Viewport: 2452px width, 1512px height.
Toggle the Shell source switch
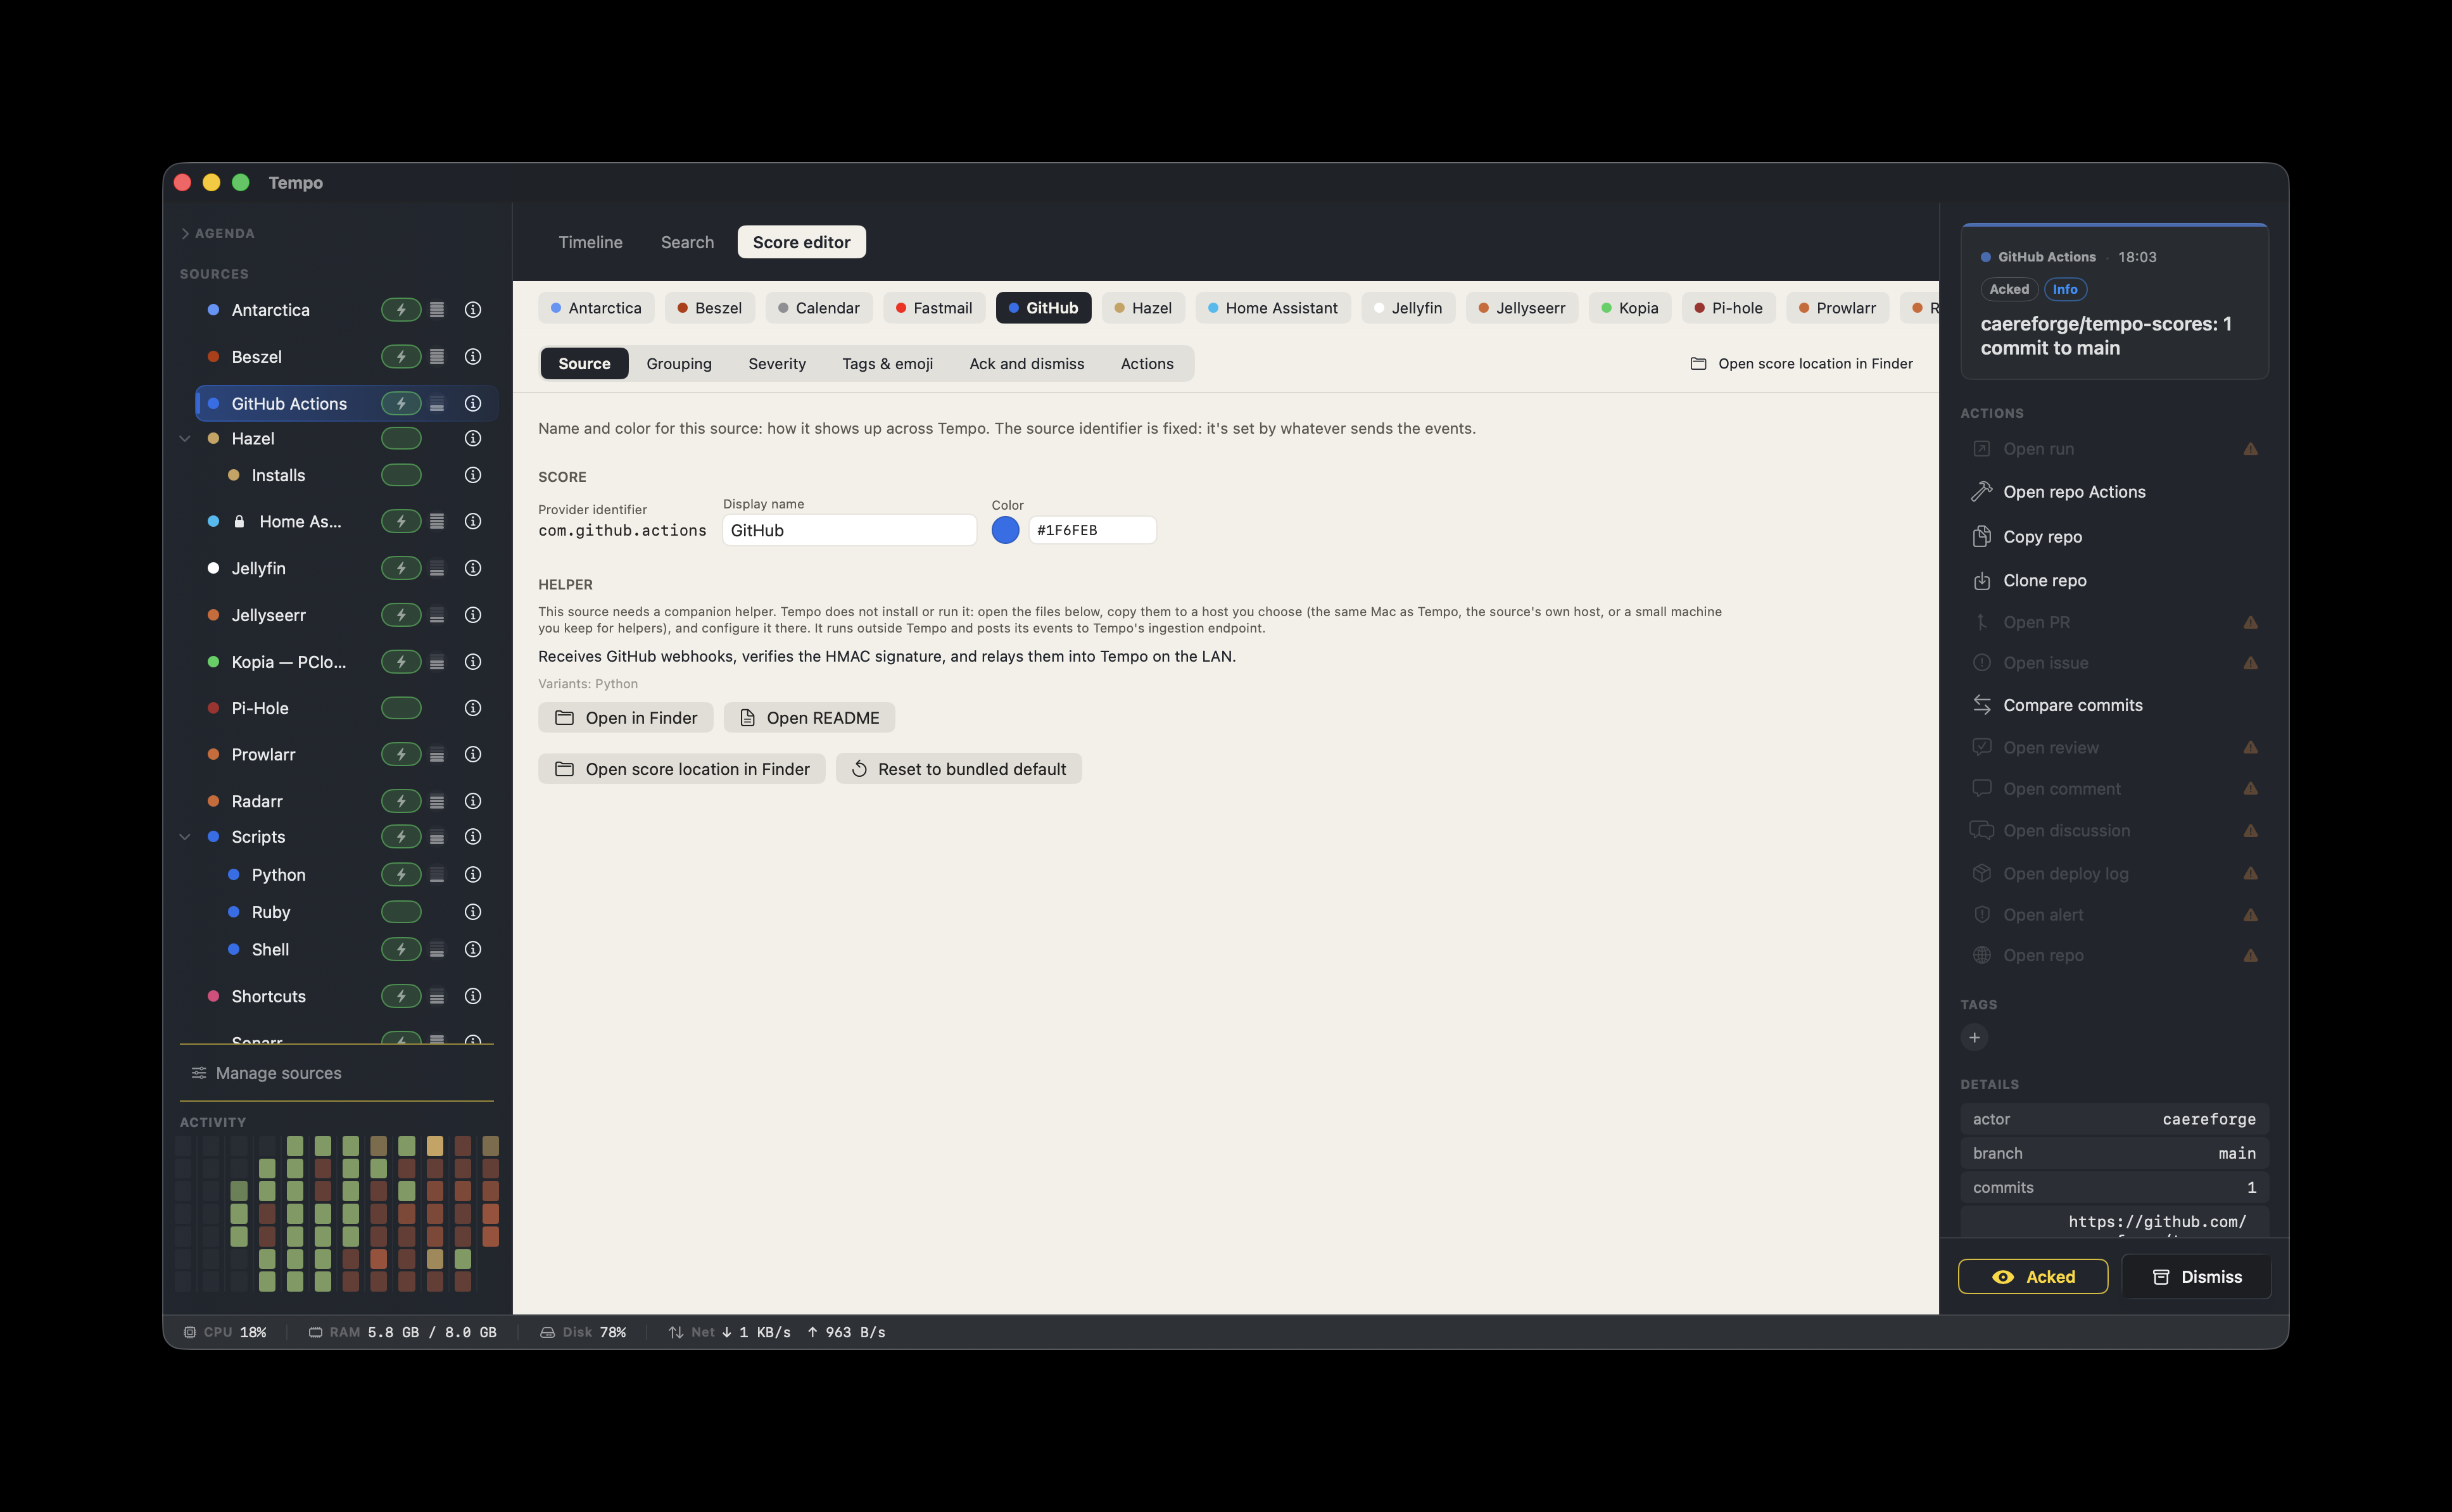tap(401, 949)
